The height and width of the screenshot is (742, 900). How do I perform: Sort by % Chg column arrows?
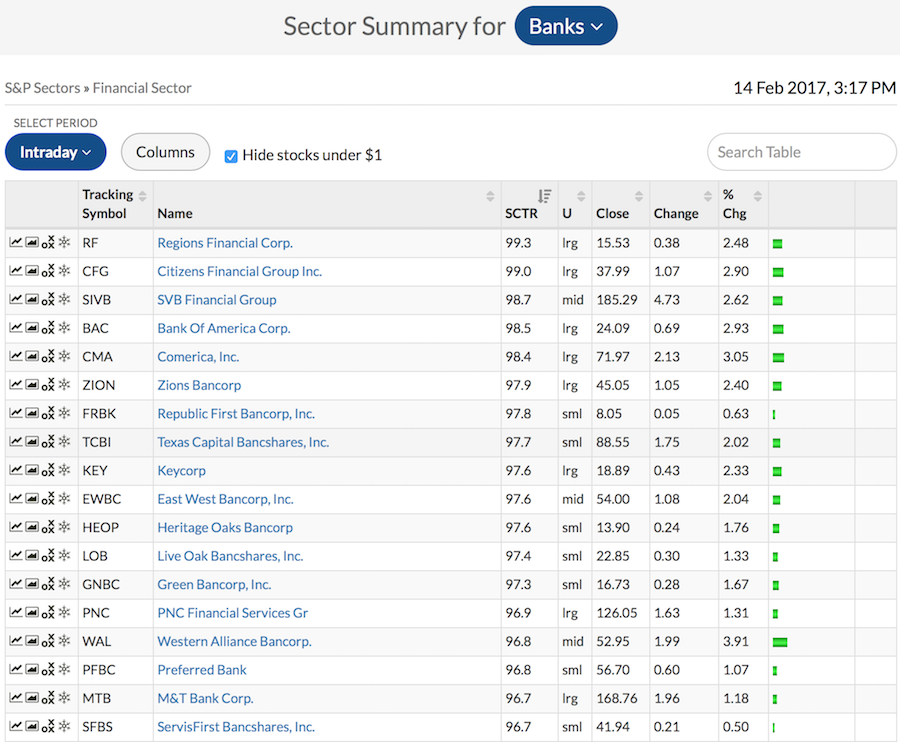[758, 196]
